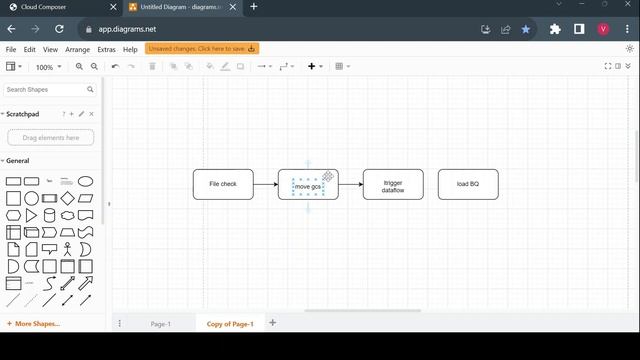Click the horizontal canvas scrollbar
Image resolution: width=640 pixels, height=360 pixels.
(x=362, y=311)
